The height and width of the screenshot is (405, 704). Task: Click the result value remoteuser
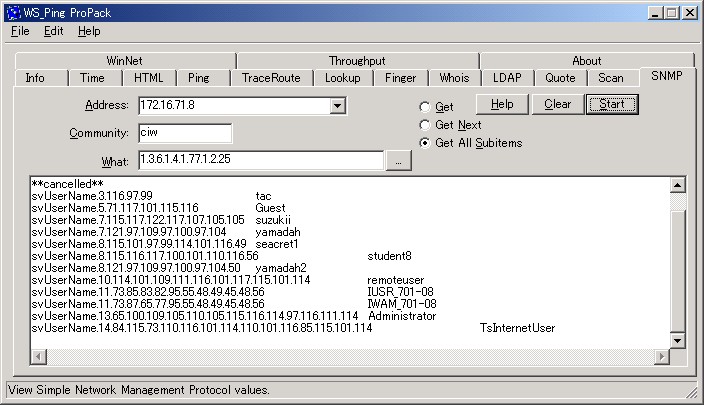point(396,280)
